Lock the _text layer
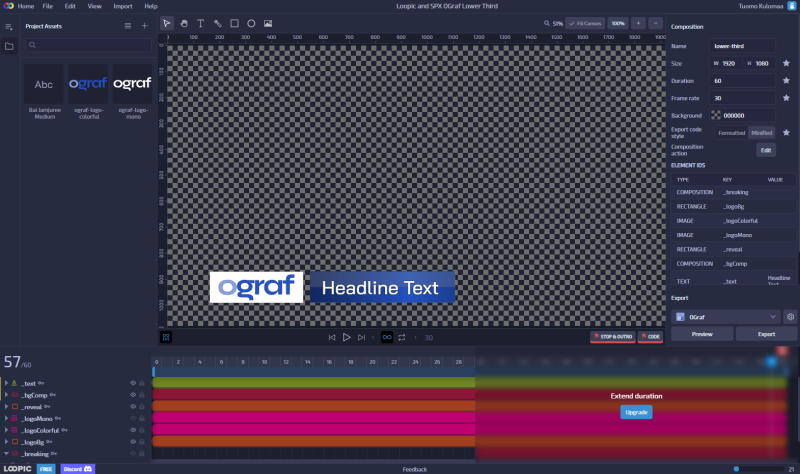The image size is (800, 474). (142, 383)
